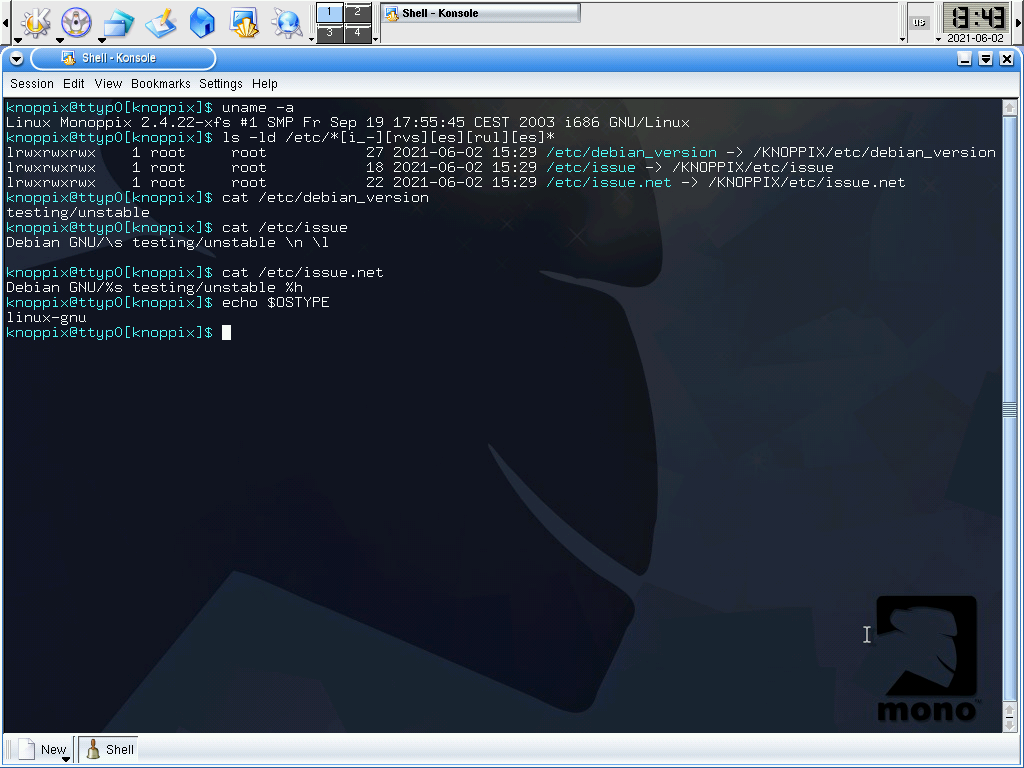This screenshot has height=768, width=1024.
Task: Click the digital clock in panel
Action: click(978, 18)
